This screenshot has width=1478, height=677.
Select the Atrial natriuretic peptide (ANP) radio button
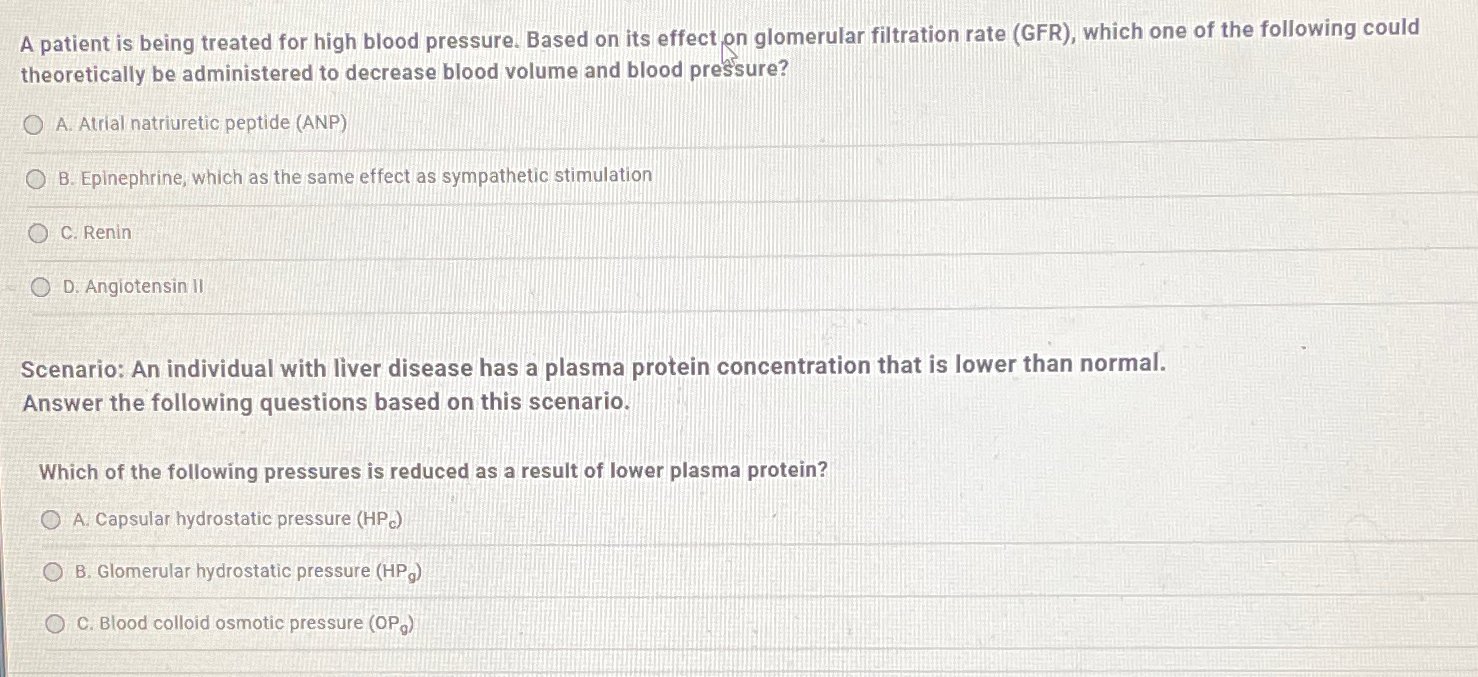click(33, 125)
